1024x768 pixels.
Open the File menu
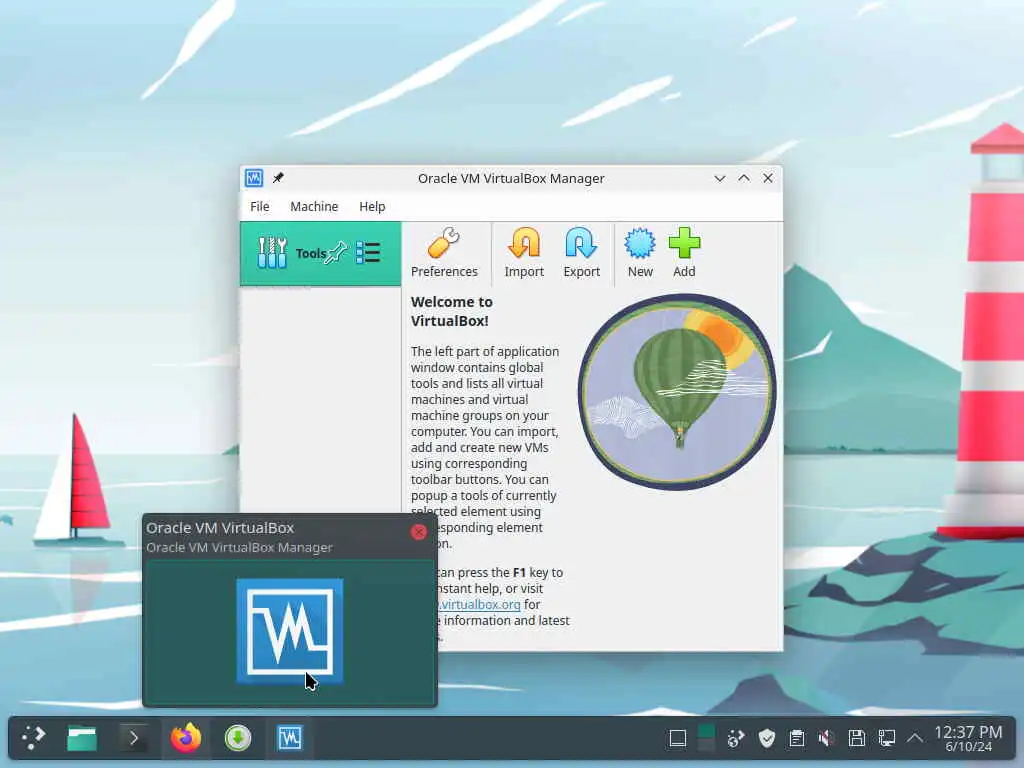tap(259, 206)
